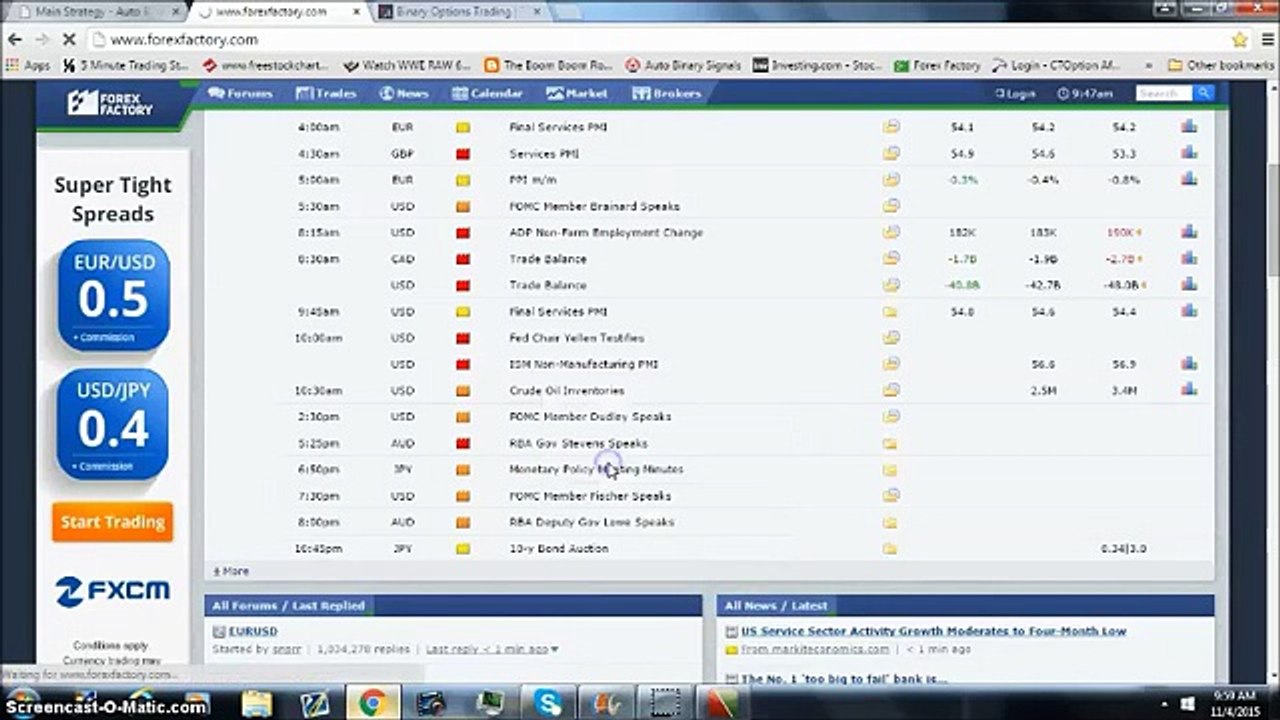Click the Forex Factory logo
This screenshot has height=720, width=1280.
110,102
